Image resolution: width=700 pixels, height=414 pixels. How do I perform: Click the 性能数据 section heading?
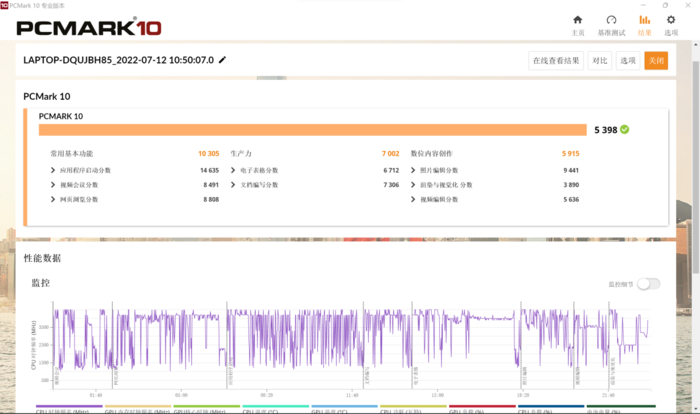42,258
